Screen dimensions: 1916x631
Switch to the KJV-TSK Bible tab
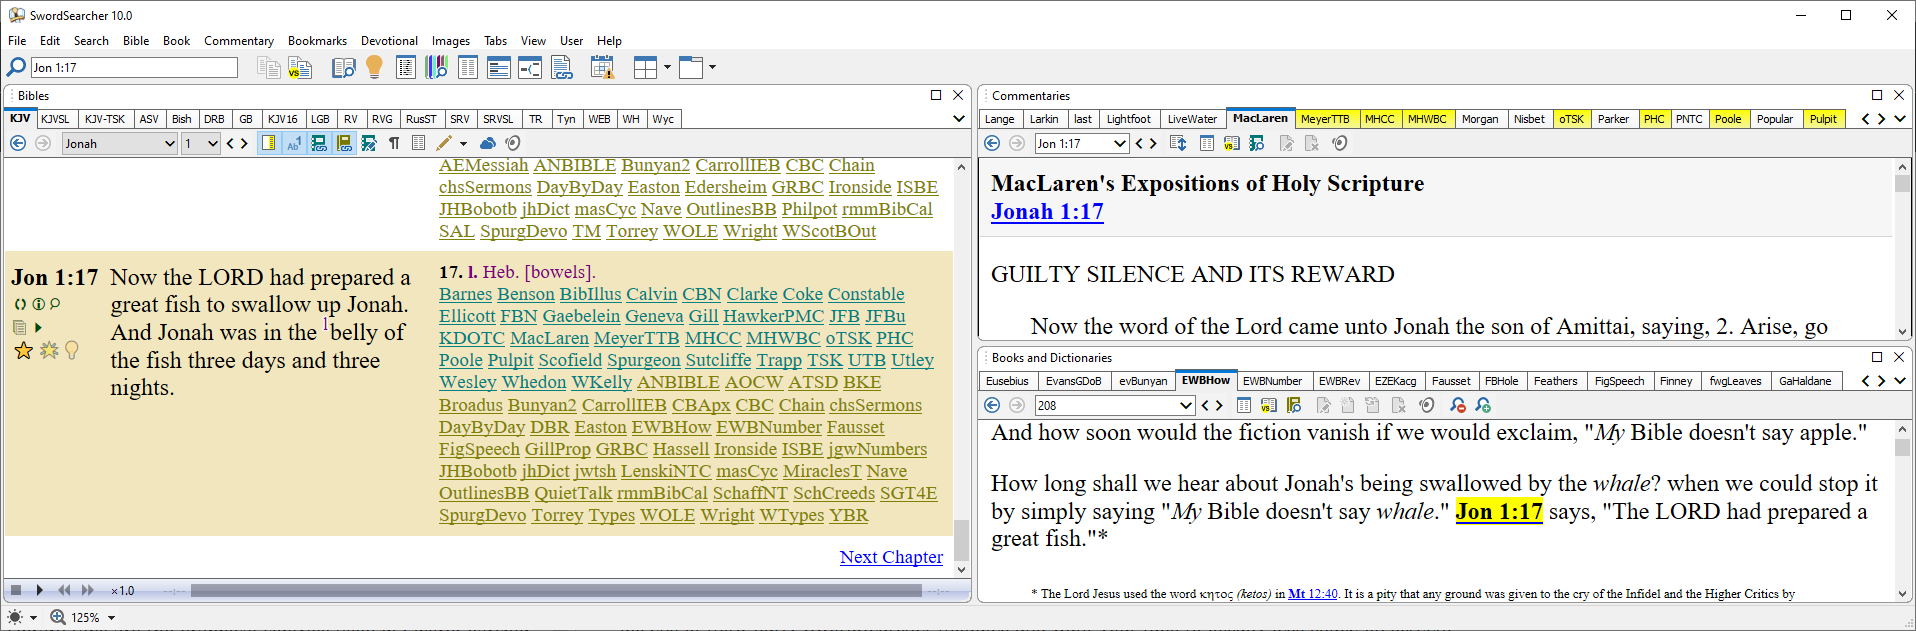pyautogui.click(x=105, y=119)
